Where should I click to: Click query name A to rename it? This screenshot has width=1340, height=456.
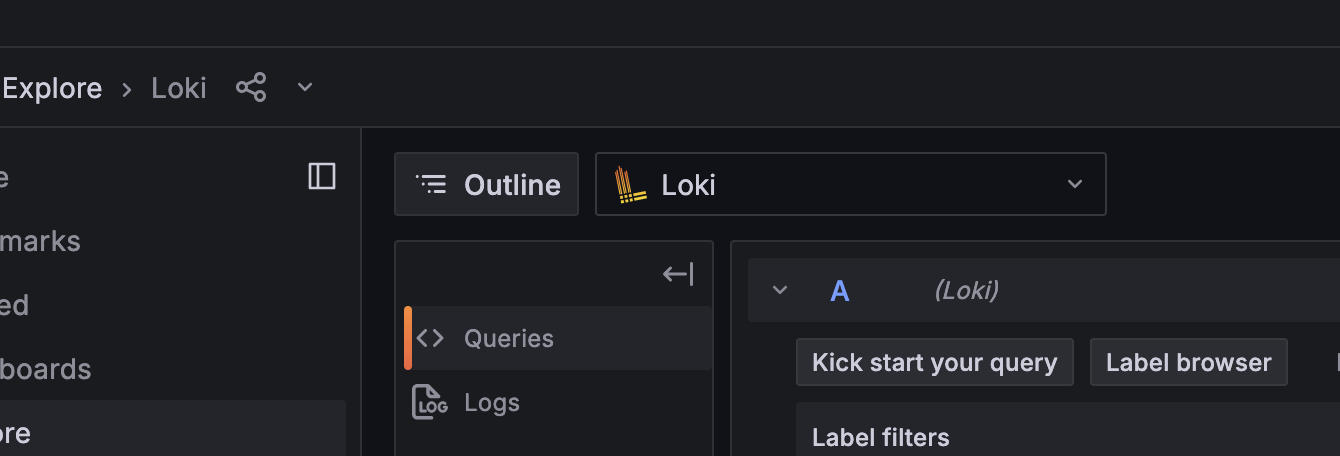[x=840, y=291]
